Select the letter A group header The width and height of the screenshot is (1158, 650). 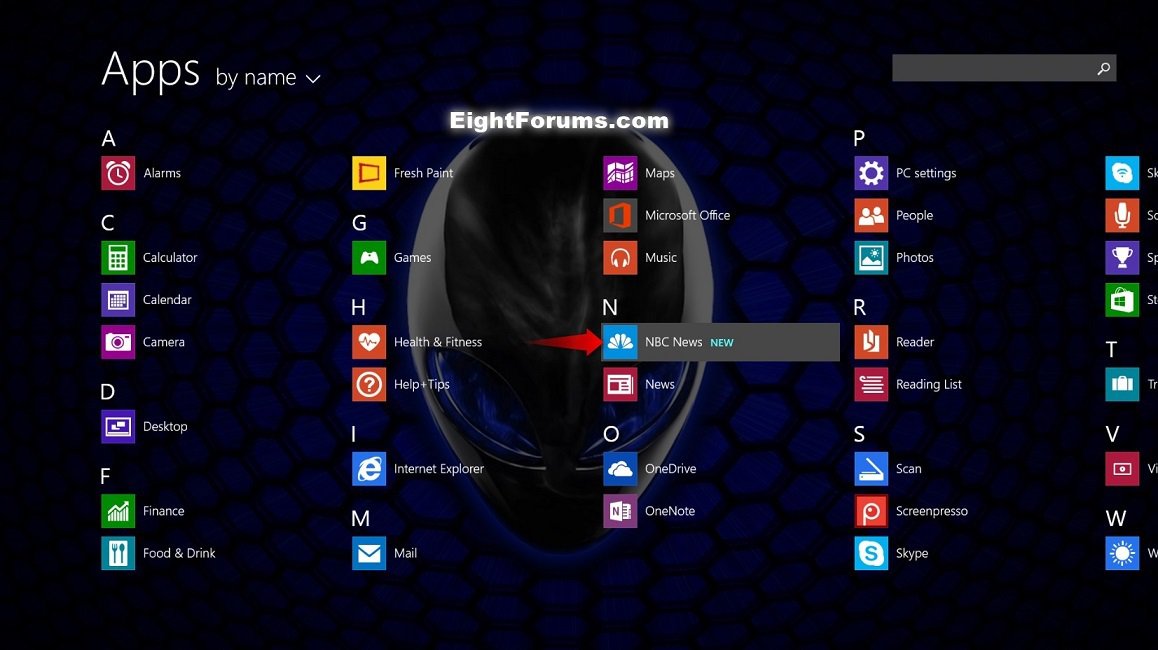[109, 139]
